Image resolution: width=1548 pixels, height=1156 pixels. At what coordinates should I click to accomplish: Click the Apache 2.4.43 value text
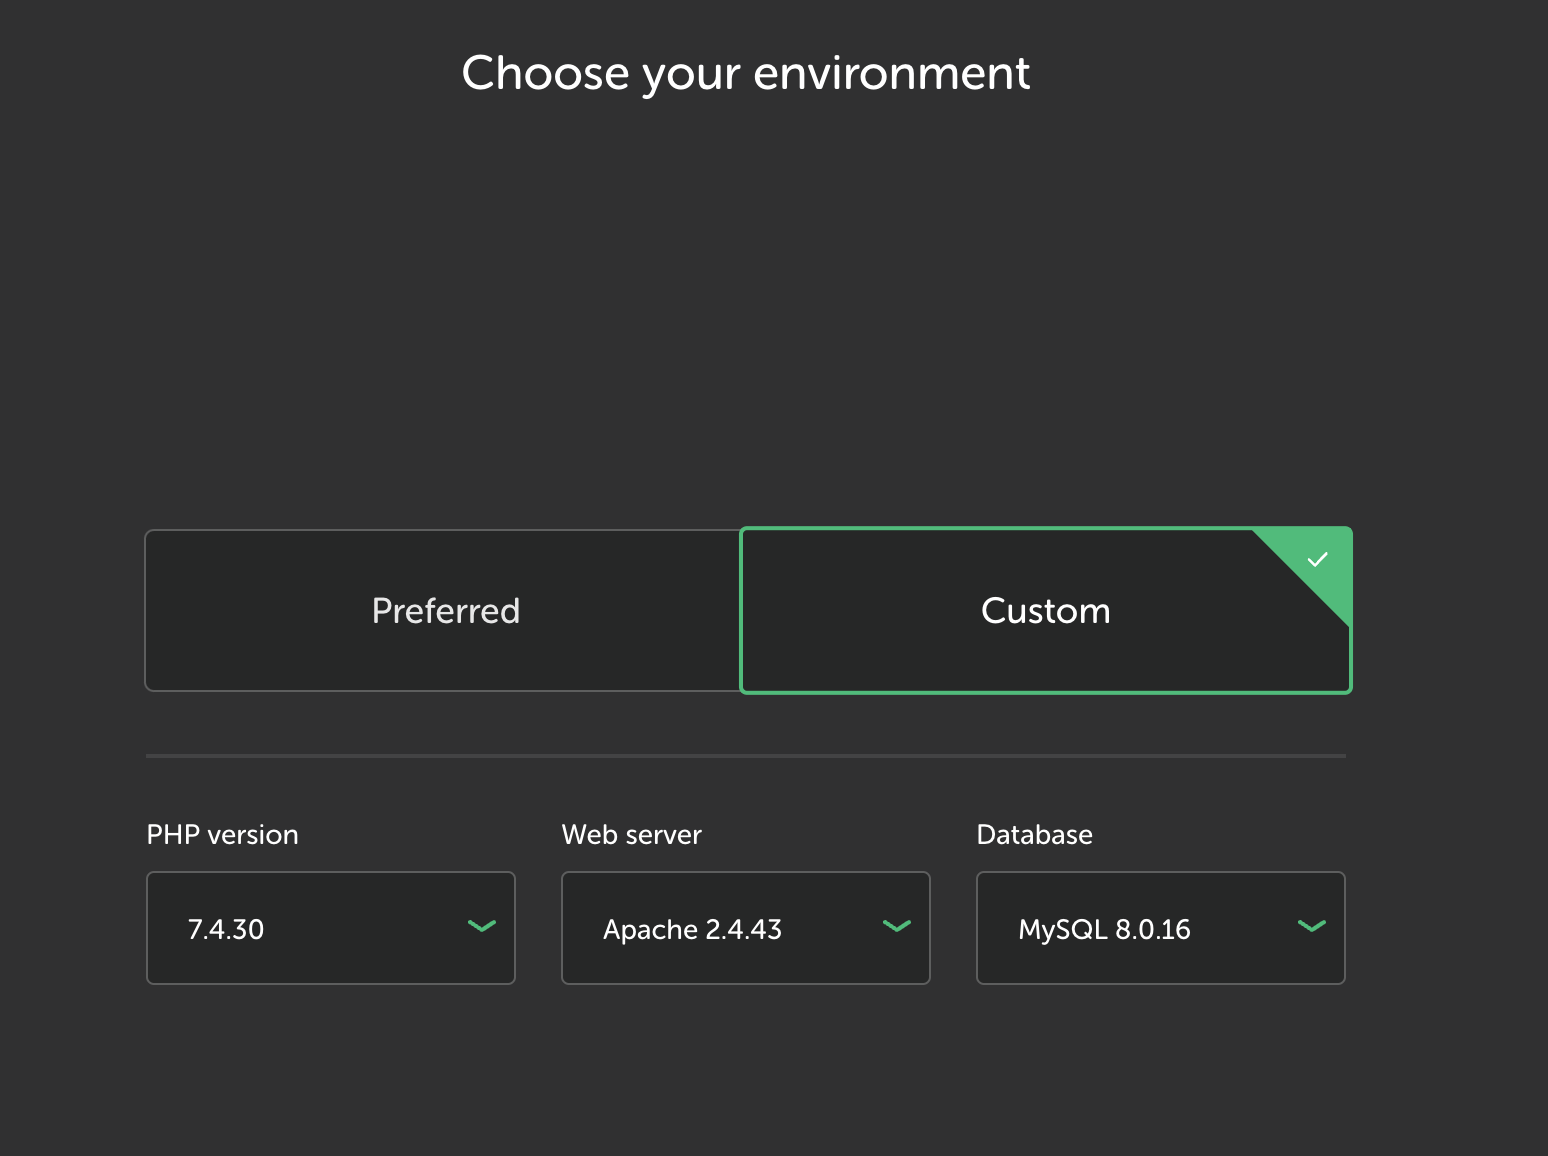coord(692,930)
